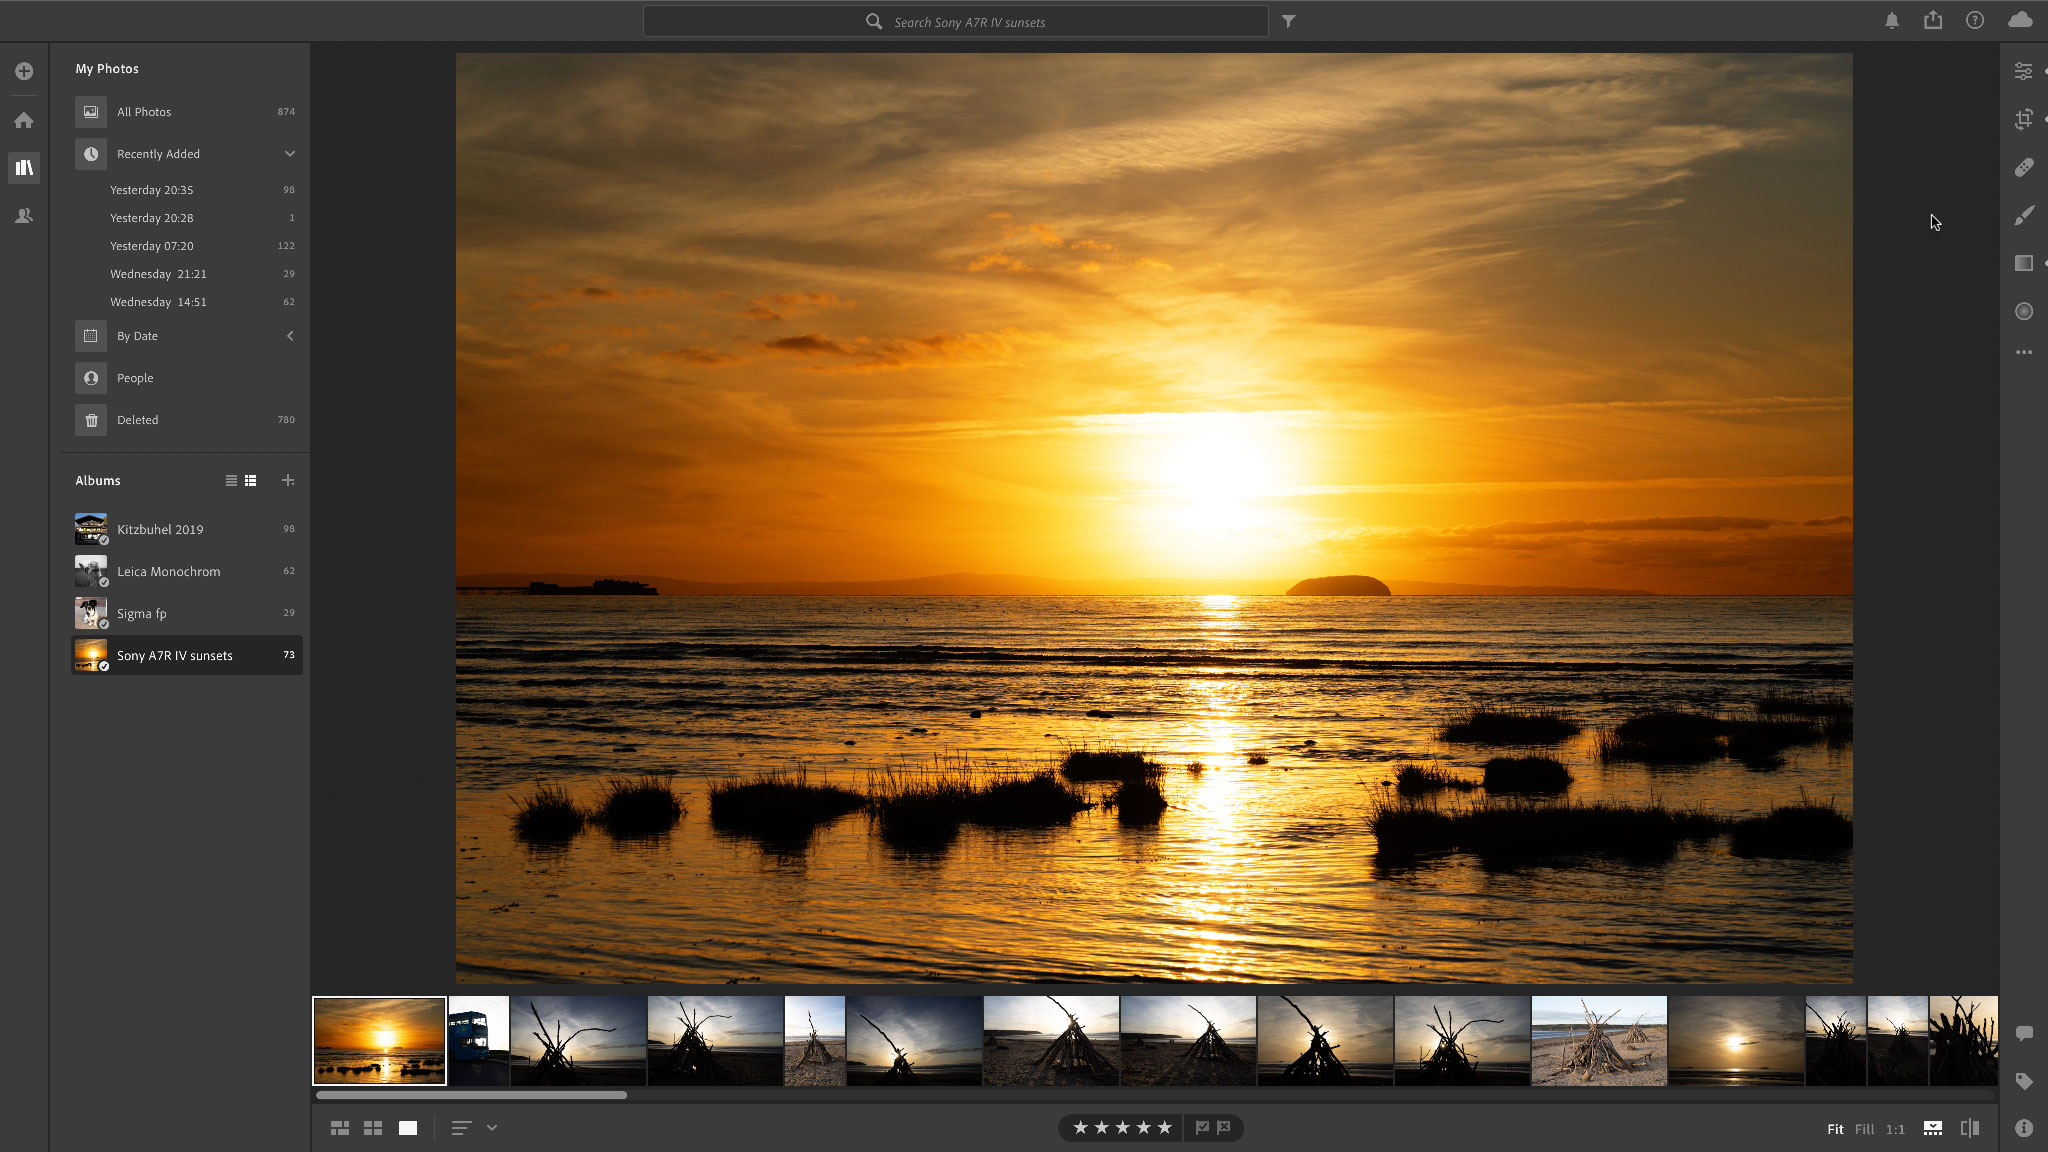Switch to Photo Grid view

click(340, 1128)
